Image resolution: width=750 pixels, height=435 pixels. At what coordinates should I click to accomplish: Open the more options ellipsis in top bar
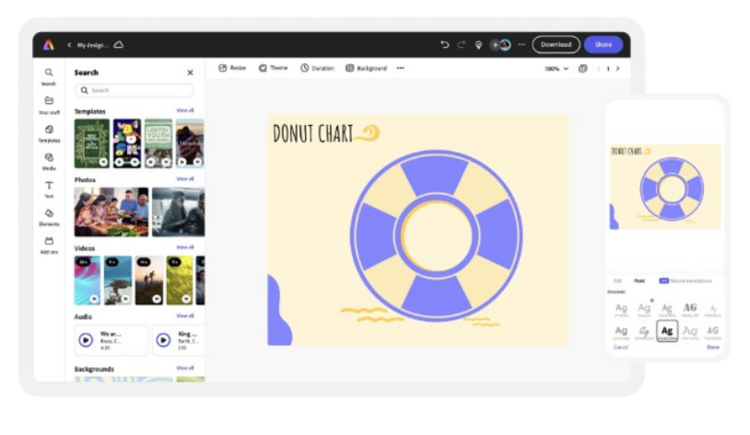point(521,45)
